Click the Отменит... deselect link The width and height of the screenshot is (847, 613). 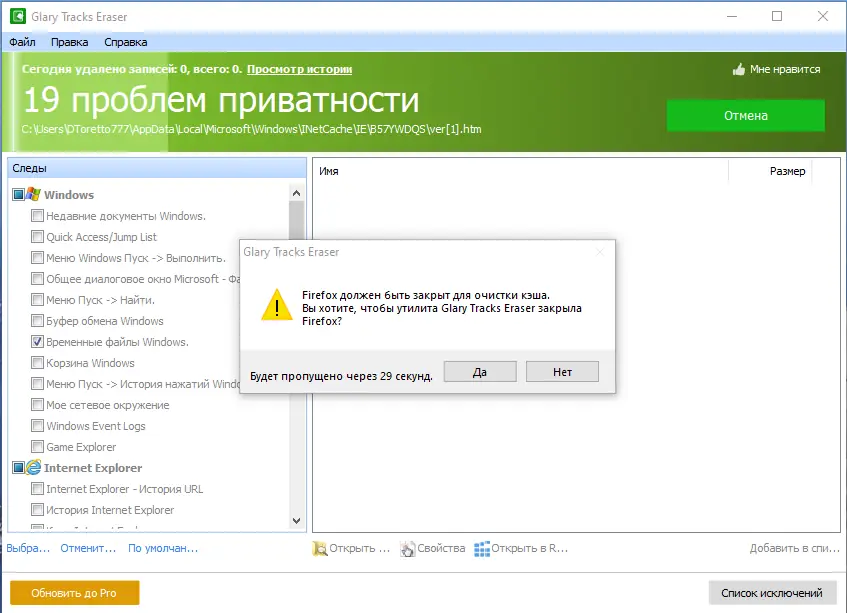click(x=88, y=548)
